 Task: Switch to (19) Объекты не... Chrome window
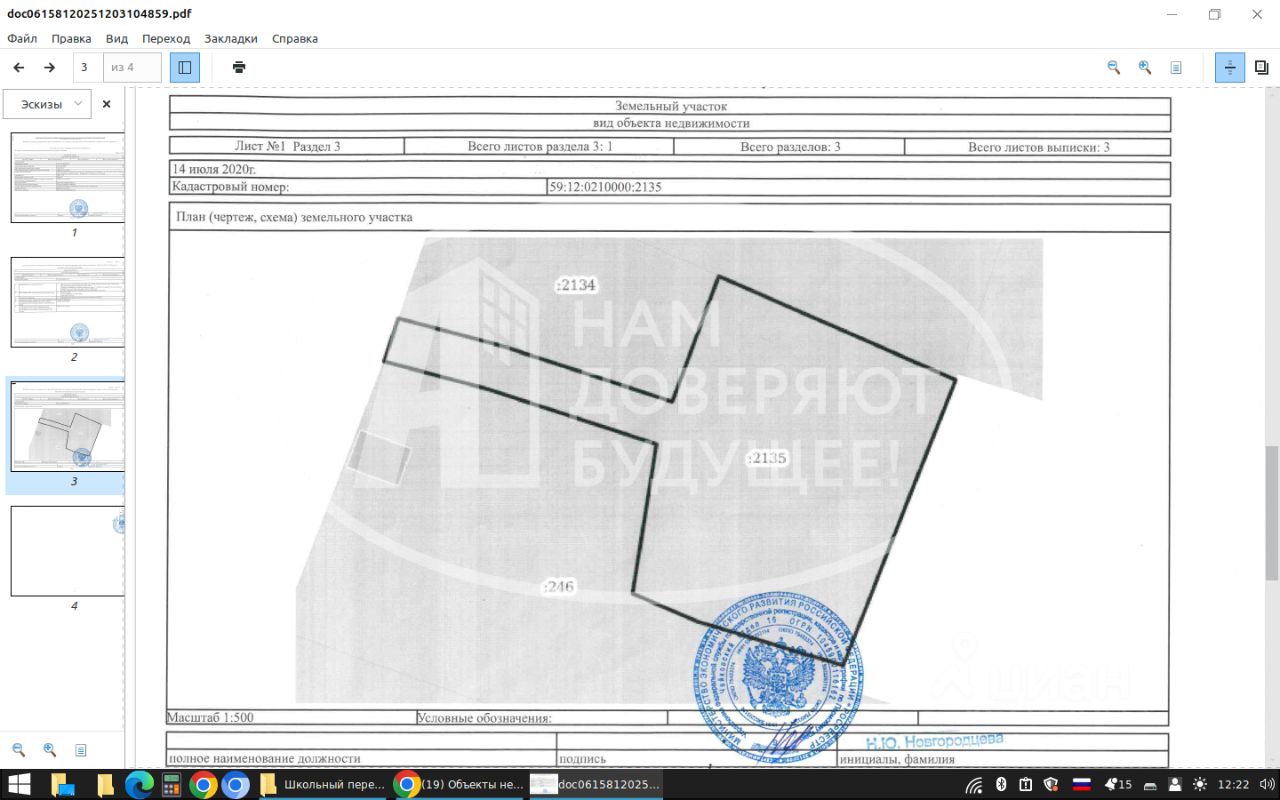(x=459, y=784)
